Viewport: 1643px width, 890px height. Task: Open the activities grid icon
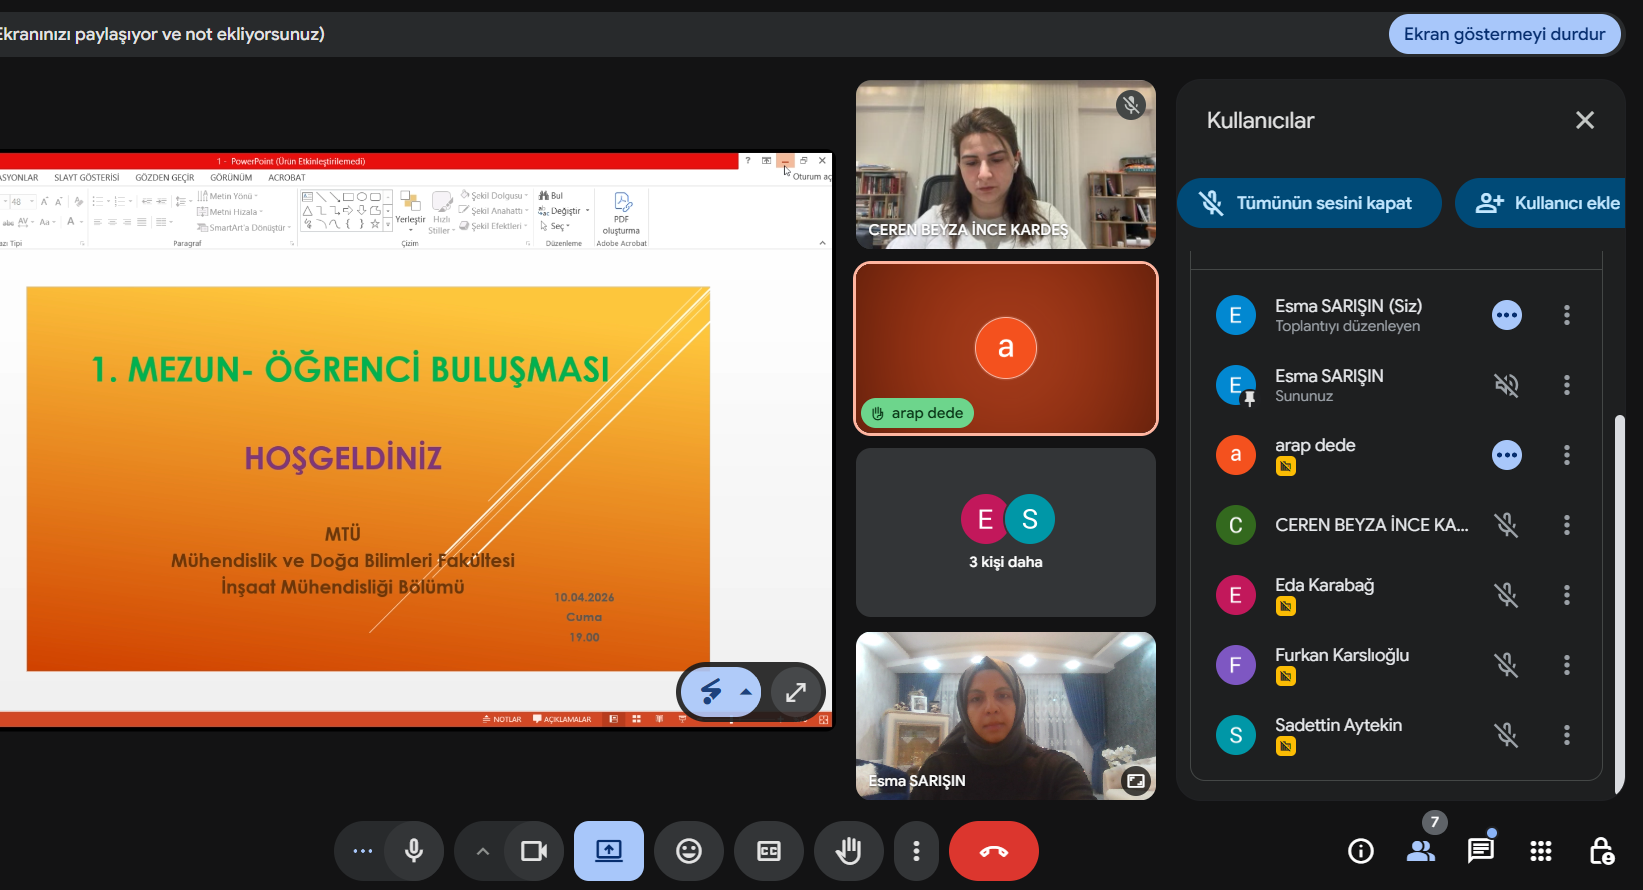[x=1540, y=851]
